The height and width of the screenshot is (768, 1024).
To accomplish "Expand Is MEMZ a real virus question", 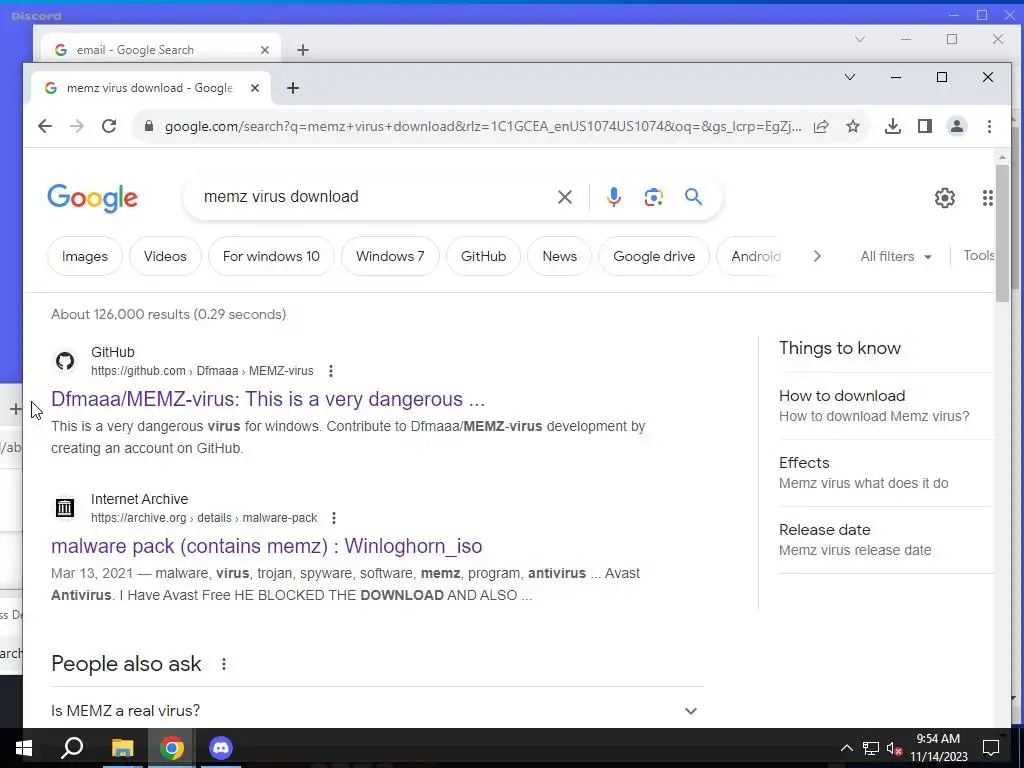I will 377,711.
